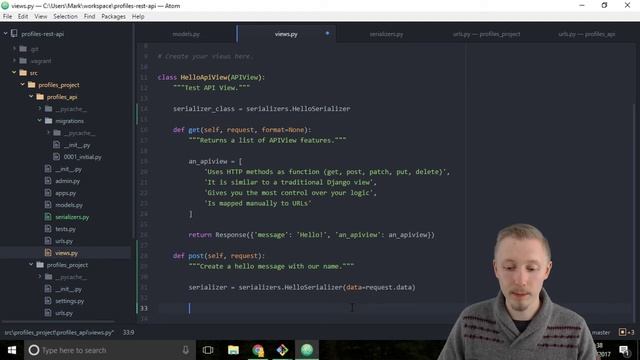Screen dimensions: 640x360
Task: Open settings.py in tree view
Action: [69, 301]
